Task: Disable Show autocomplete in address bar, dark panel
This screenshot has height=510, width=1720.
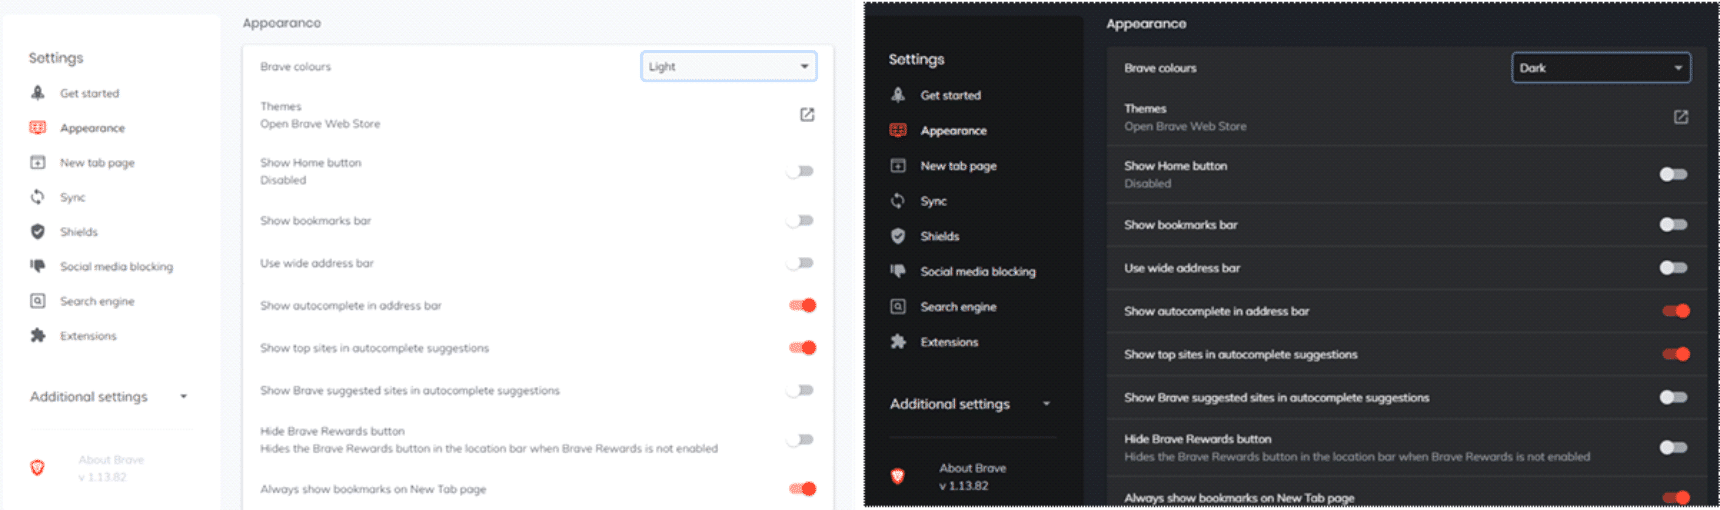Action: pyautogui.click(x=1676, y=311)
